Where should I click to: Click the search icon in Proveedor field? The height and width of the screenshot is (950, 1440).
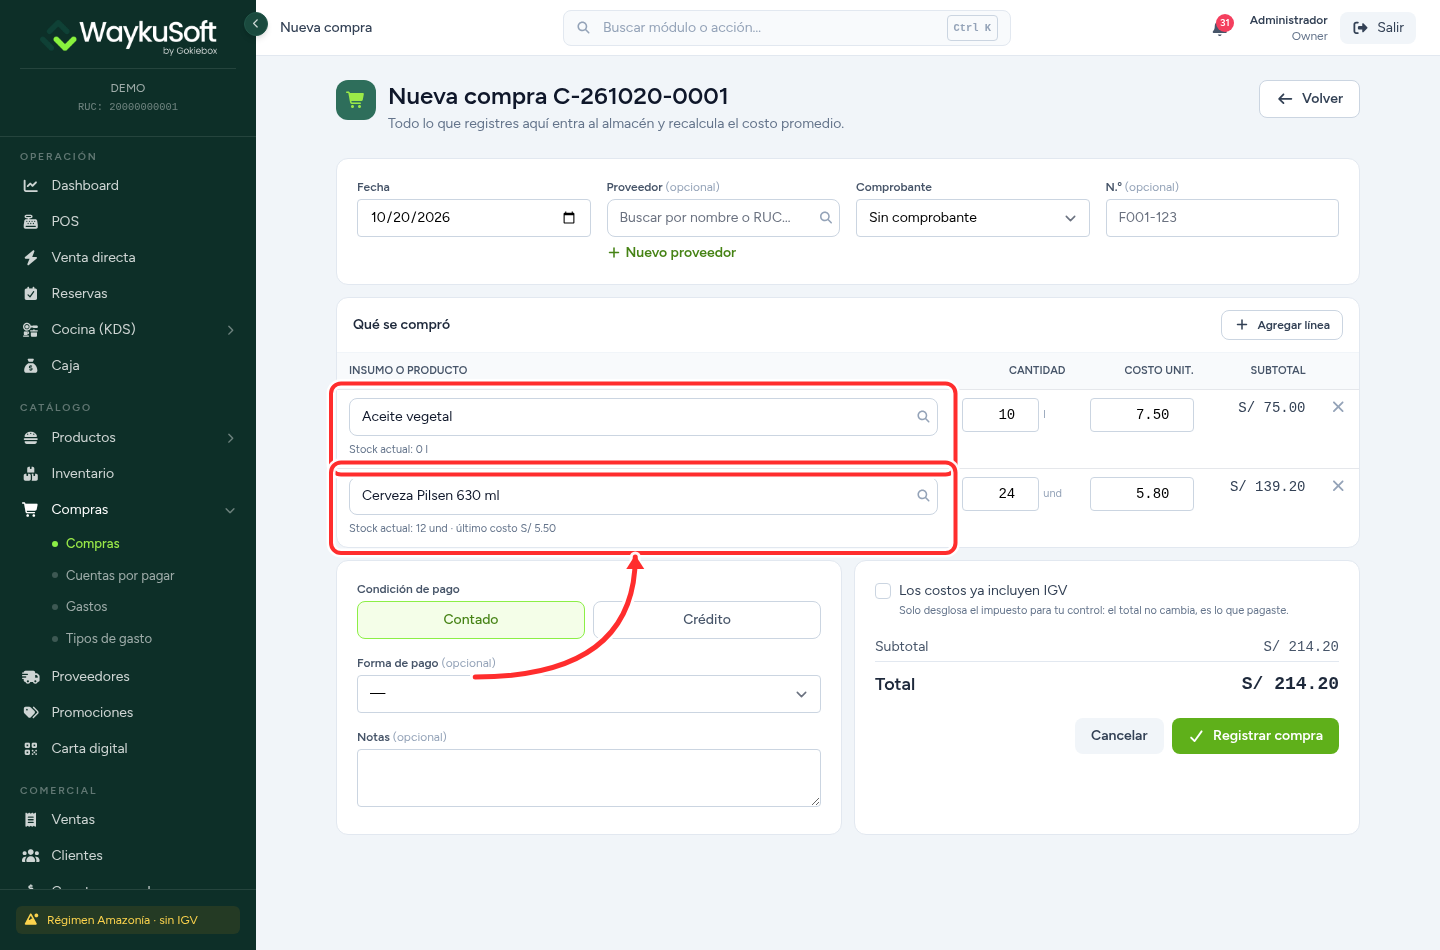[826, 218]
